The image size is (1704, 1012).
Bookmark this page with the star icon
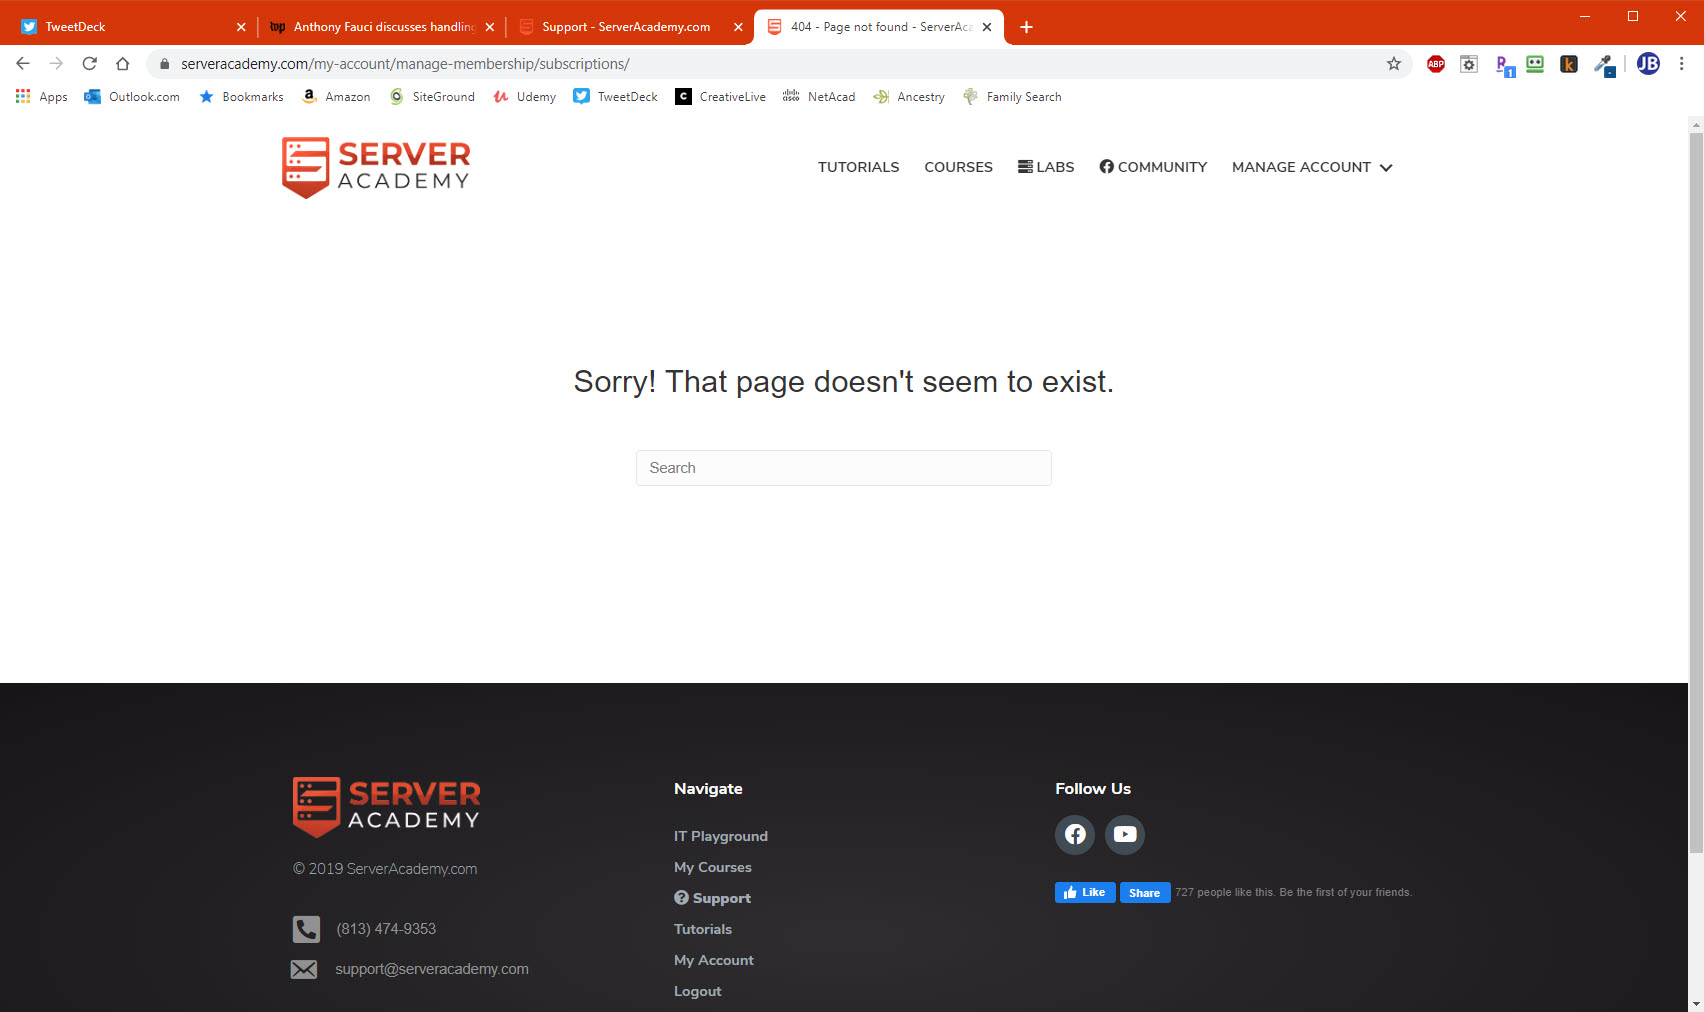pos(1393,64)
